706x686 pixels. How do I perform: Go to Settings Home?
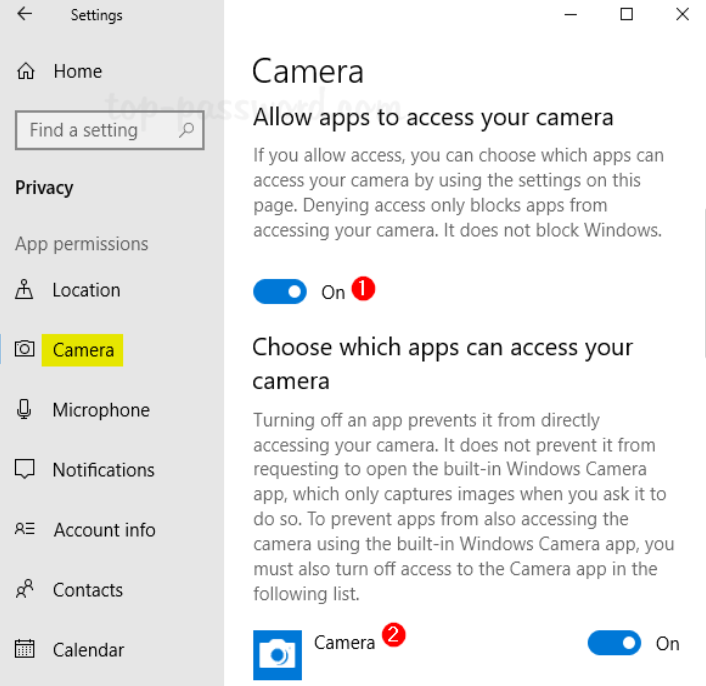77,71
